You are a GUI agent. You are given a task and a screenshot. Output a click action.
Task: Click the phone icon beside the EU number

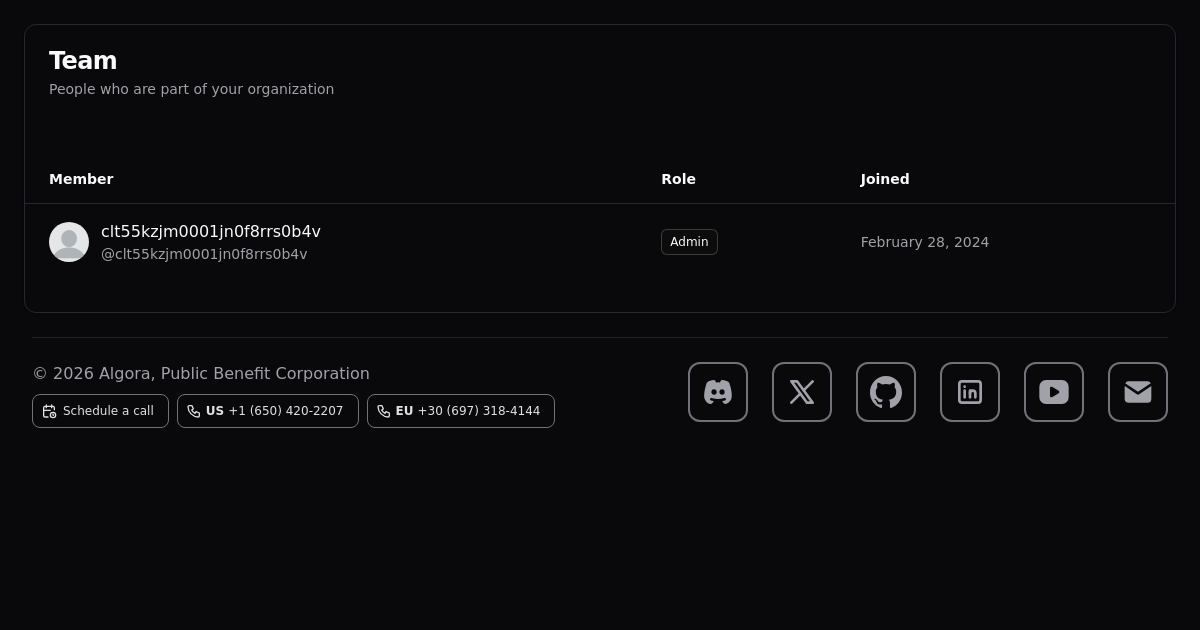coord(384,411)
